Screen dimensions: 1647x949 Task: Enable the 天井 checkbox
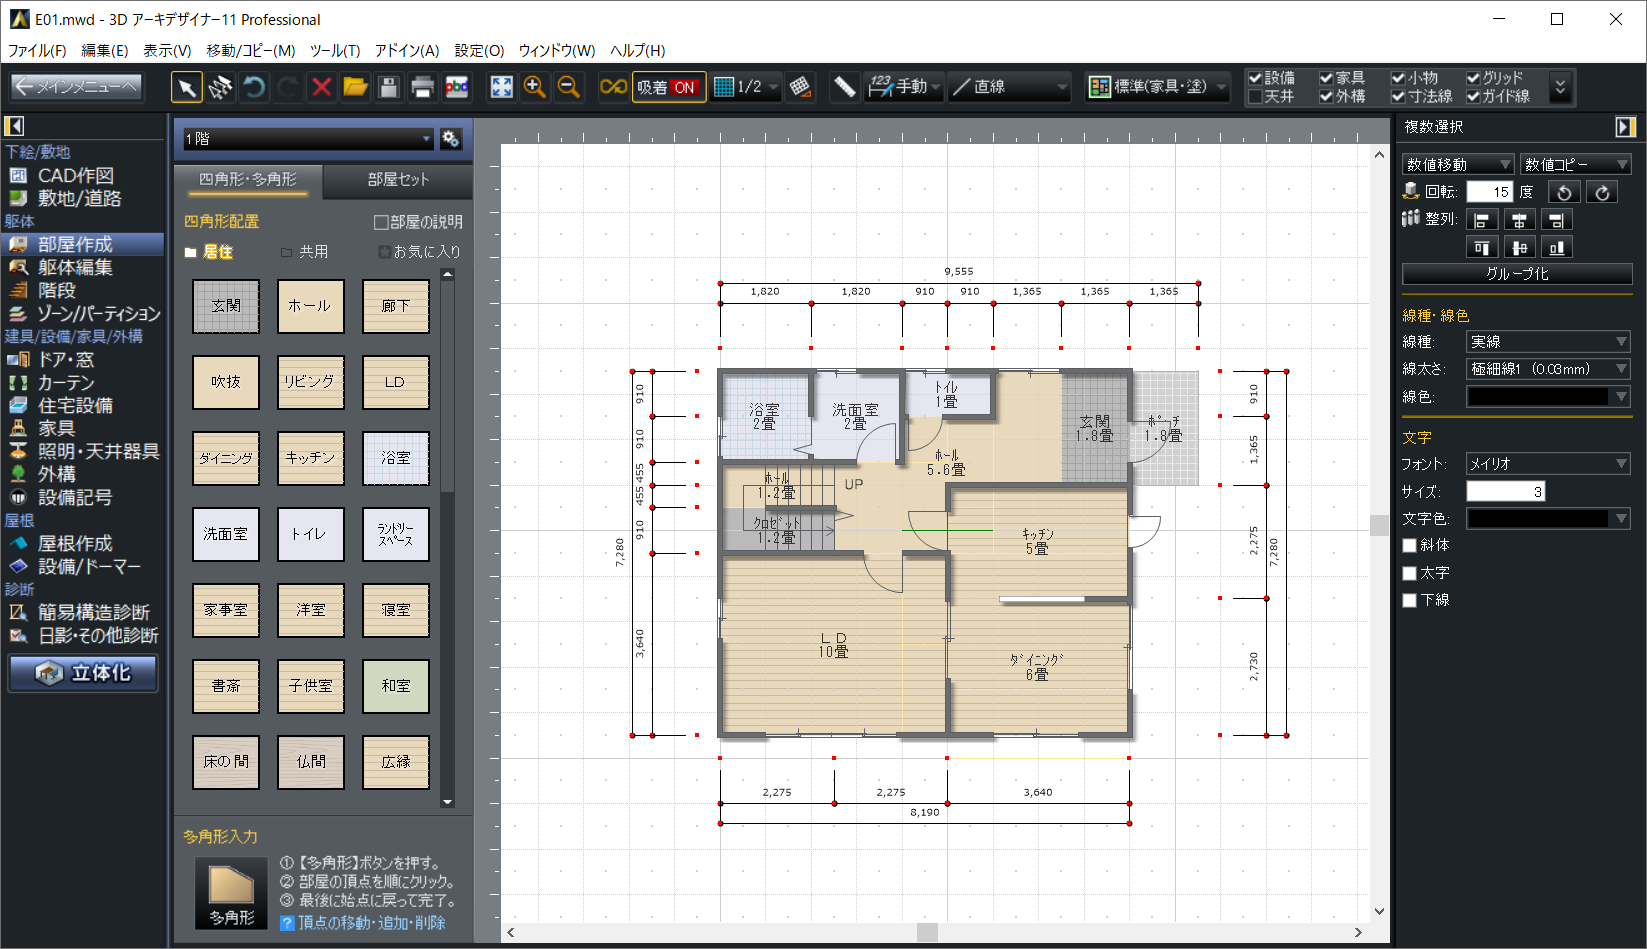[x=1256, y=97]
